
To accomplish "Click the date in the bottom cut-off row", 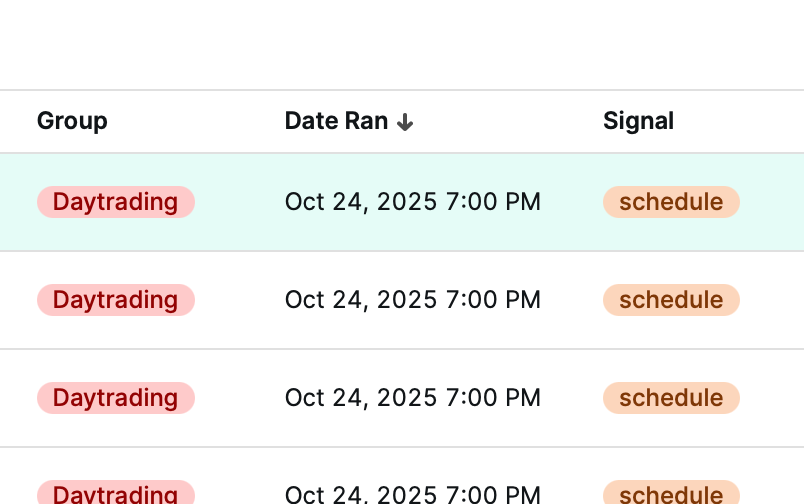I will pos(412,494).
